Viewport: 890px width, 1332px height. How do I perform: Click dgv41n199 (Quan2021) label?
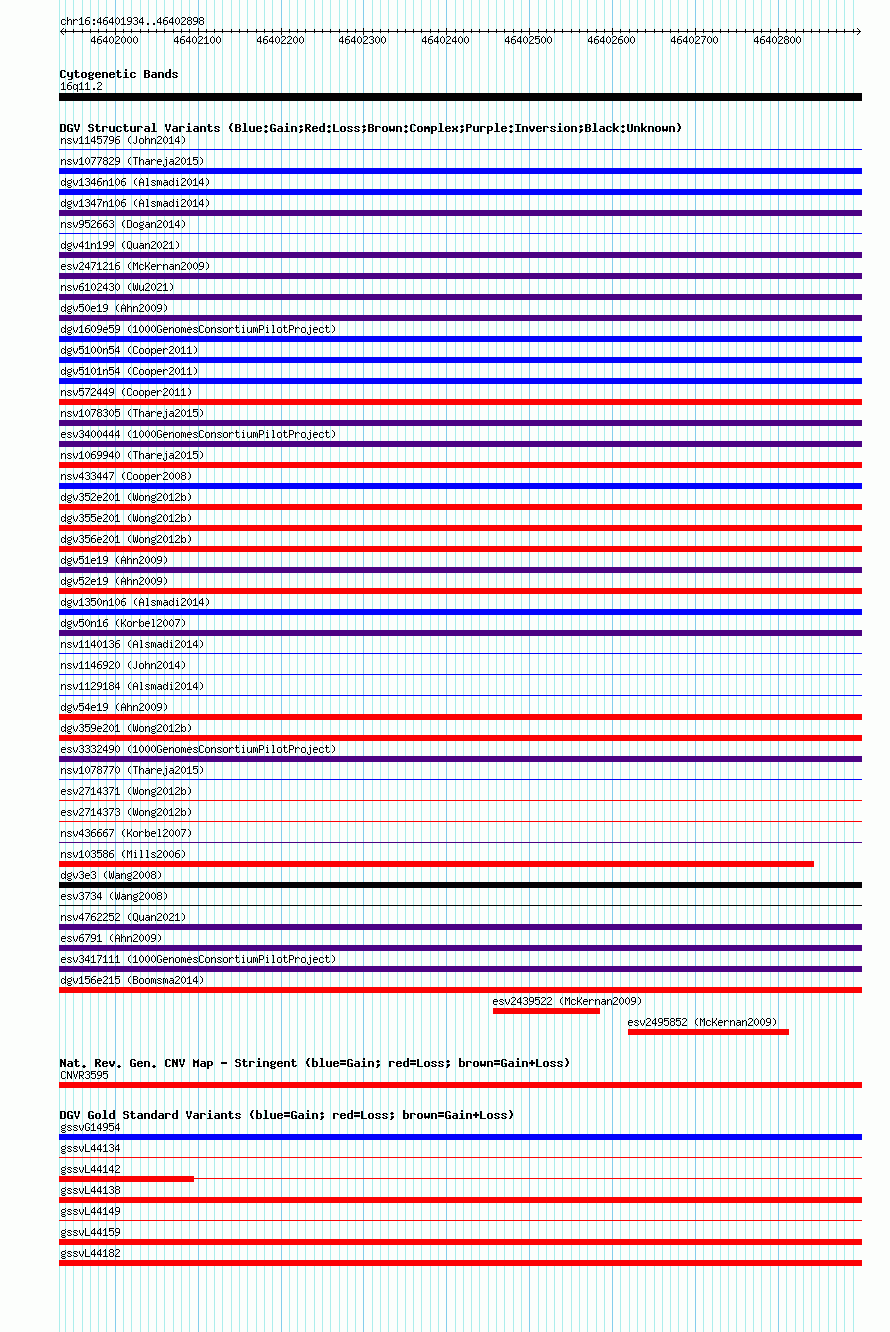120,245
